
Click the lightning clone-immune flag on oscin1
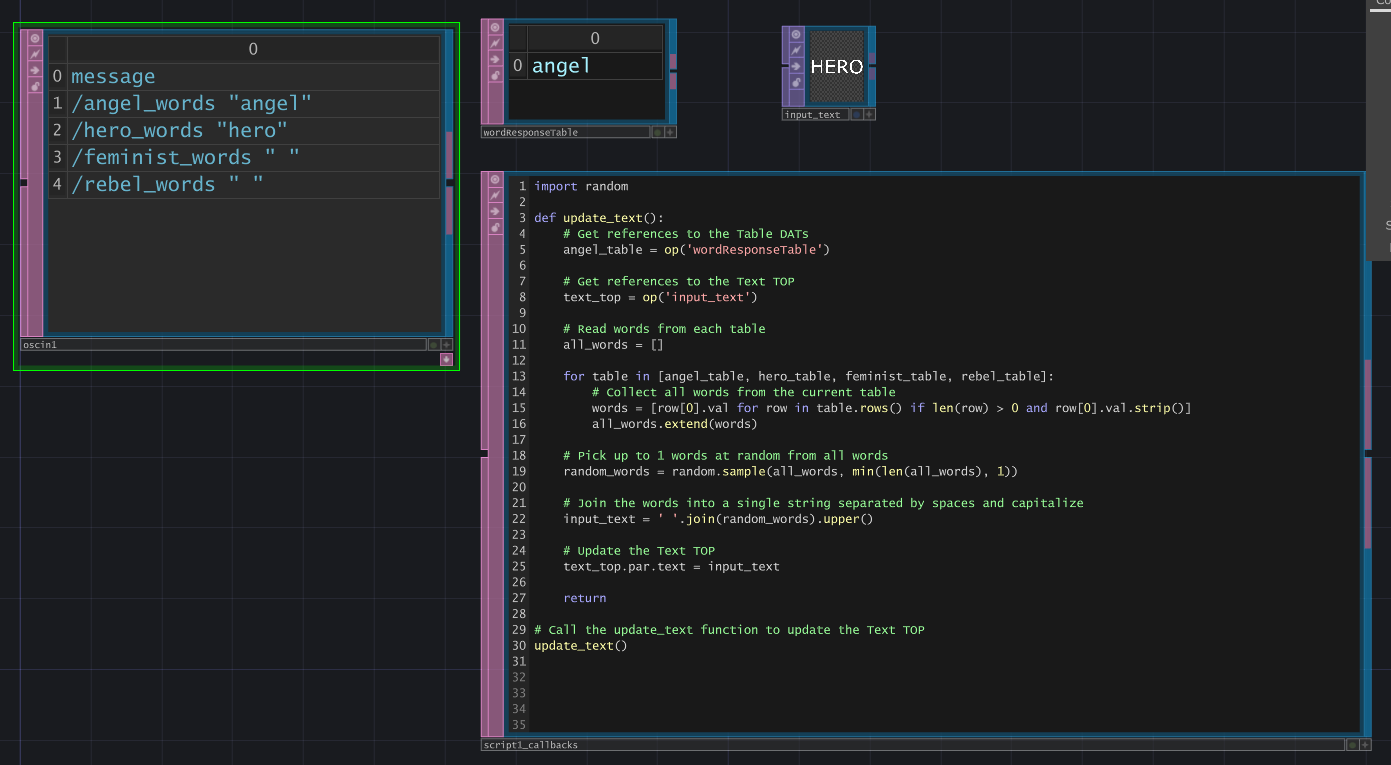tap(35, 54)
